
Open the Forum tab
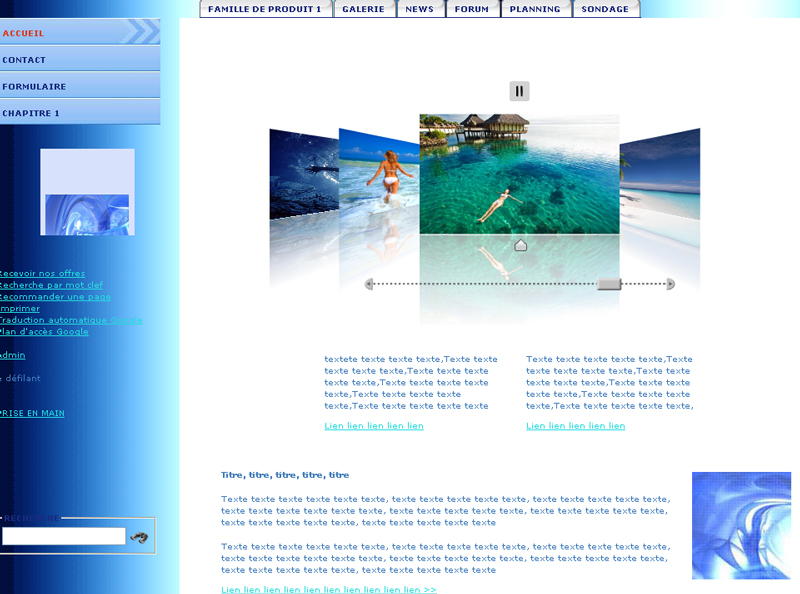pyautogui.click(x=472, y=9)
